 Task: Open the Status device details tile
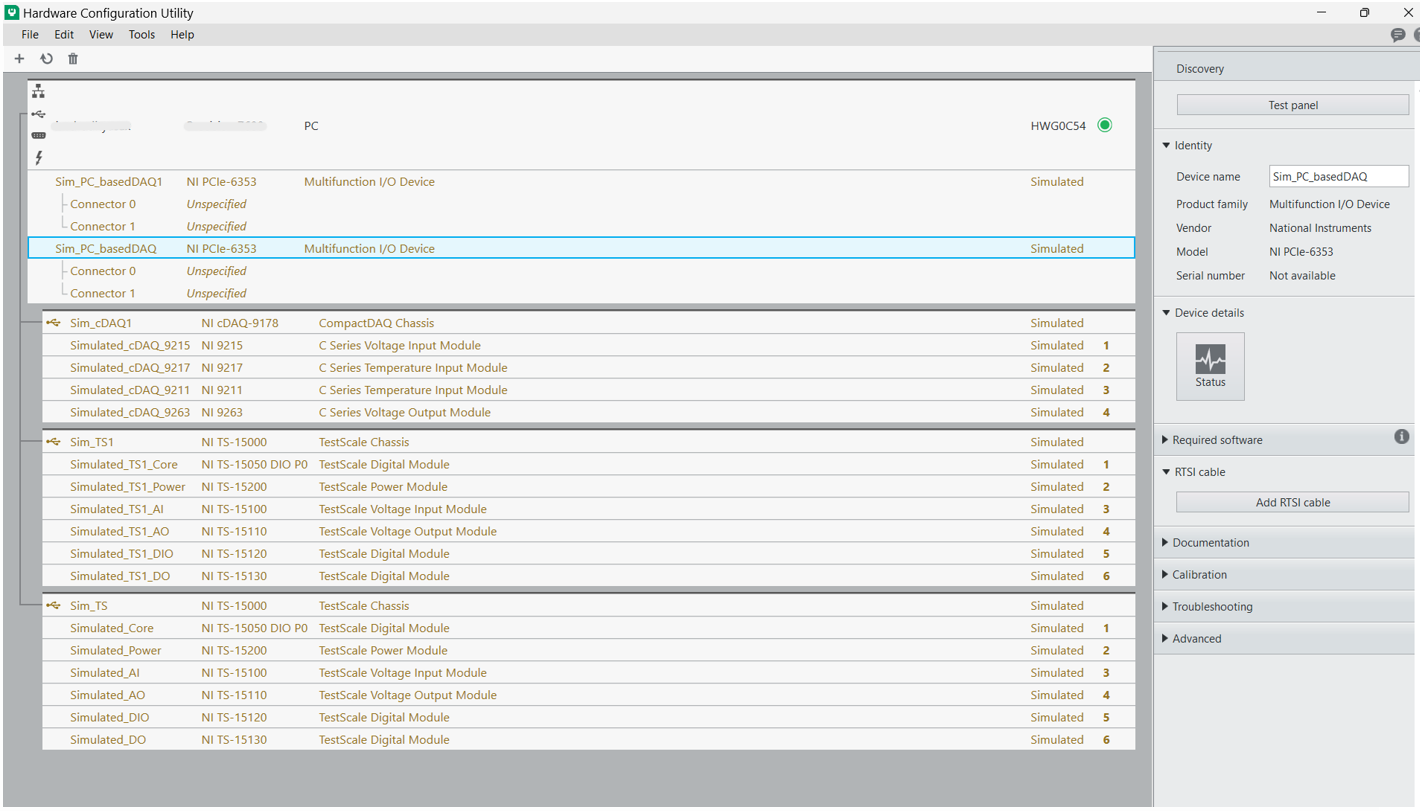[x=1210, y=367]
